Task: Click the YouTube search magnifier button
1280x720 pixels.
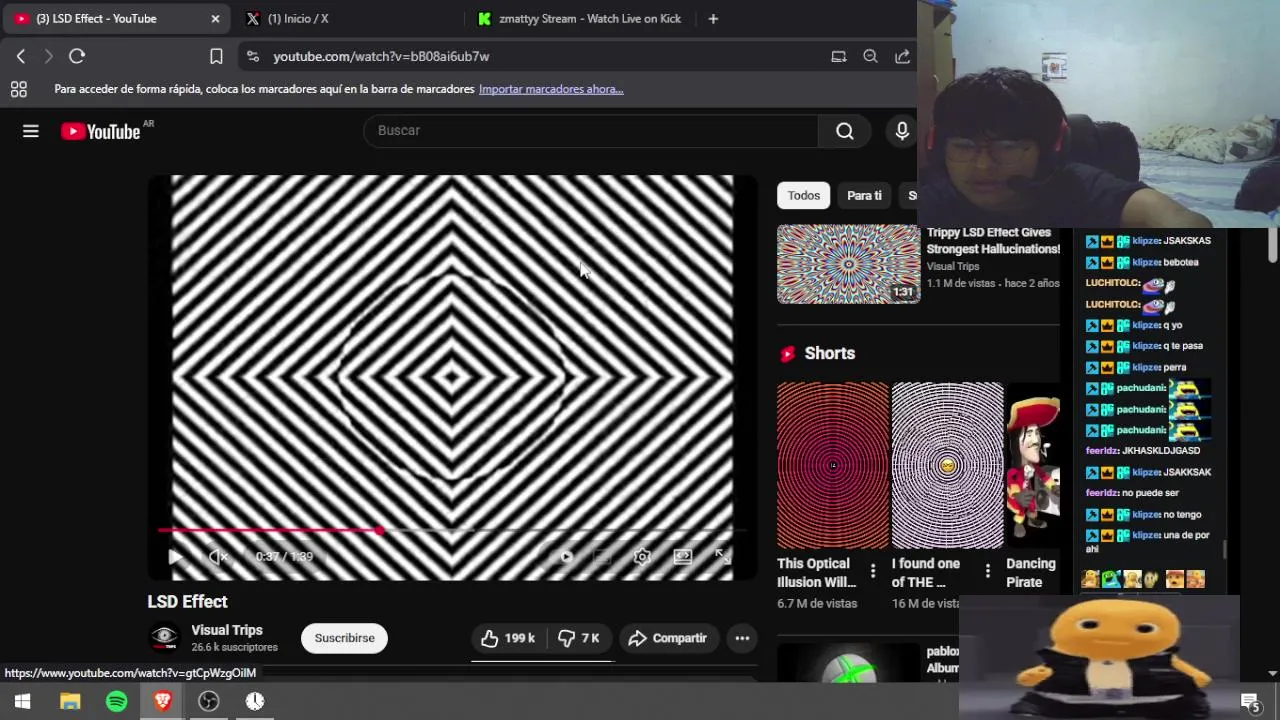Action: [845, 131]
